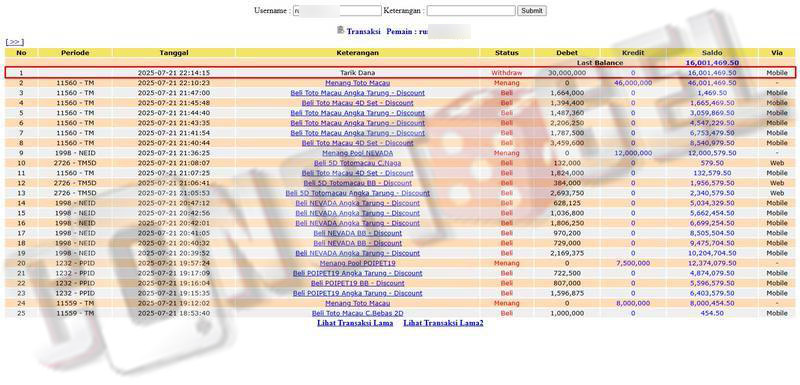Click the Keterangan column header
This screenshot has width=800, height=385.
358,53
